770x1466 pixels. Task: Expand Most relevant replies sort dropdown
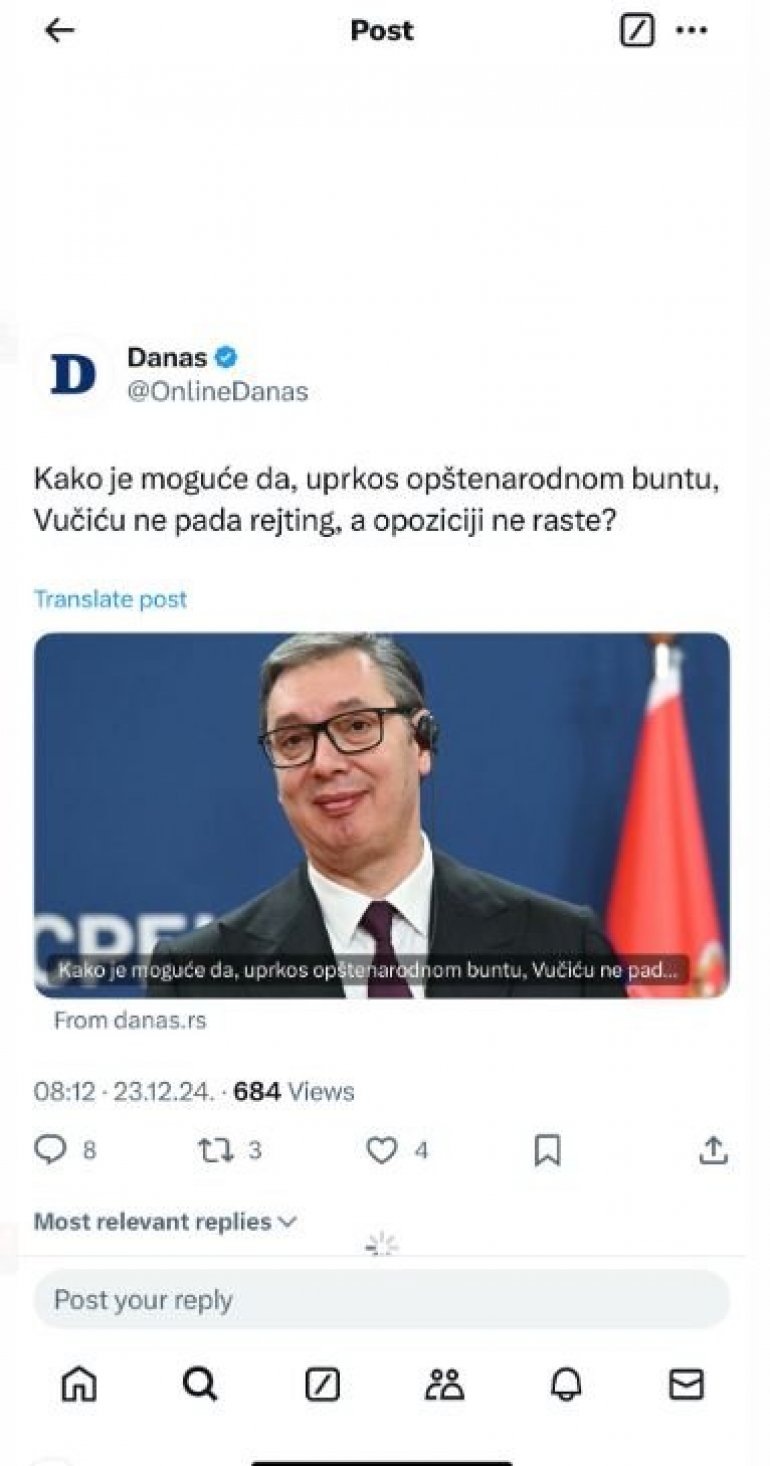pyautogui.click(x=166, y=1222)
